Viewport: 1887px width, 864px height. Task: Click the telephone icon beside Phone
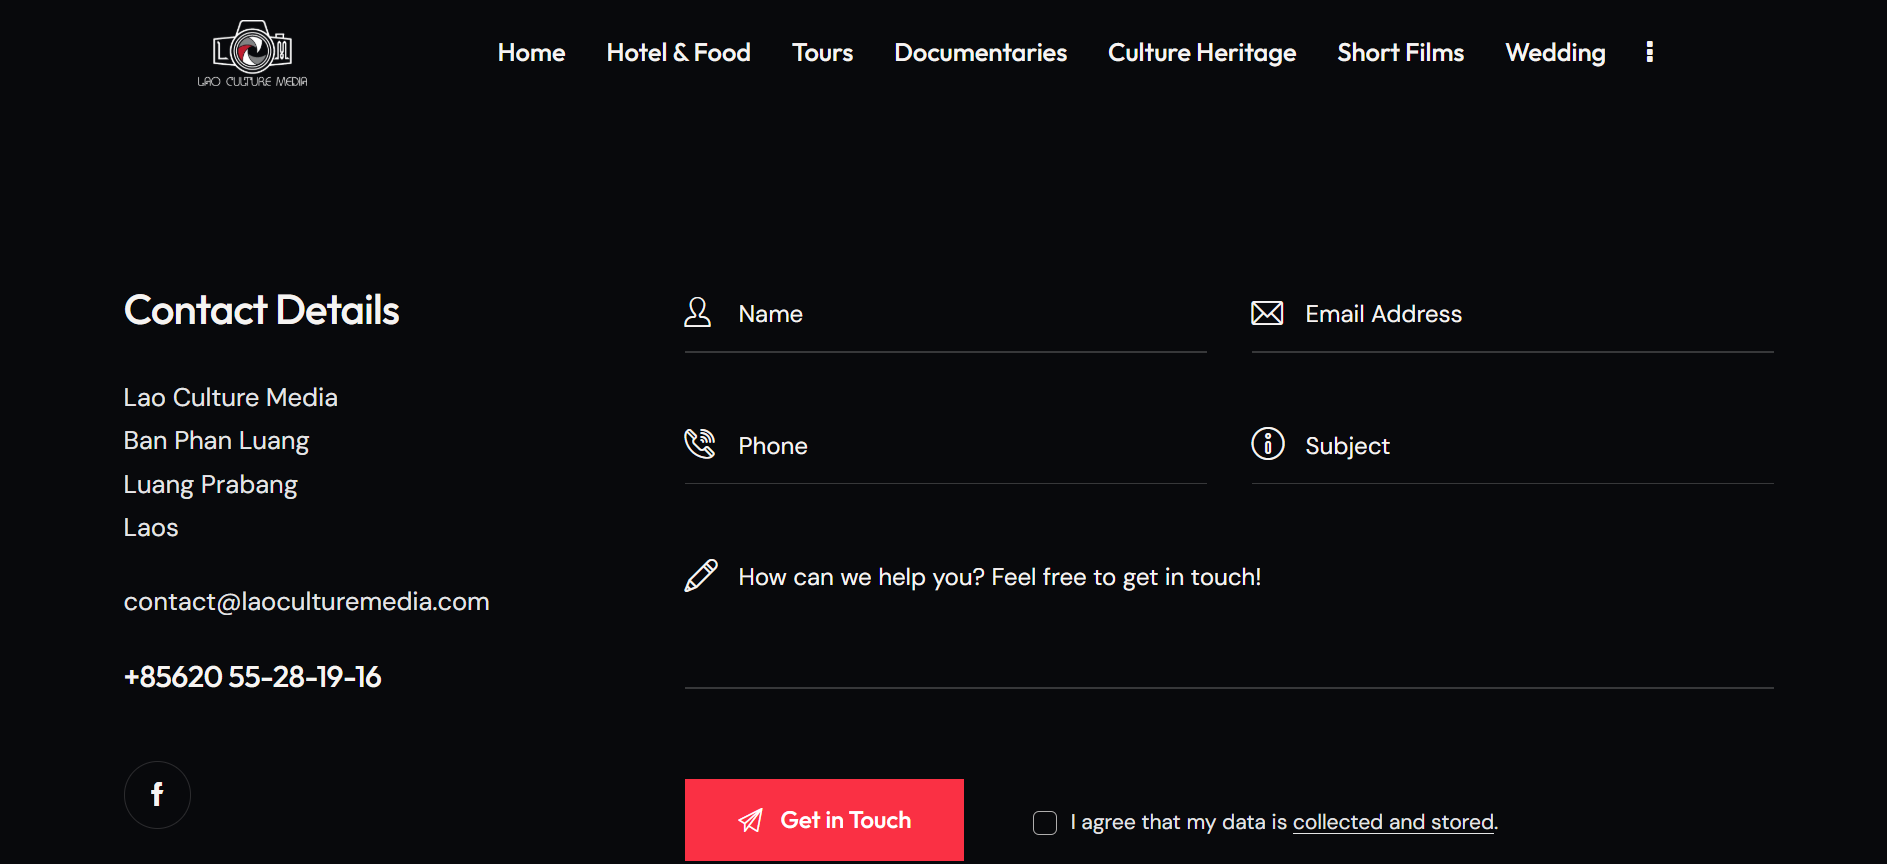click(699, 444)
